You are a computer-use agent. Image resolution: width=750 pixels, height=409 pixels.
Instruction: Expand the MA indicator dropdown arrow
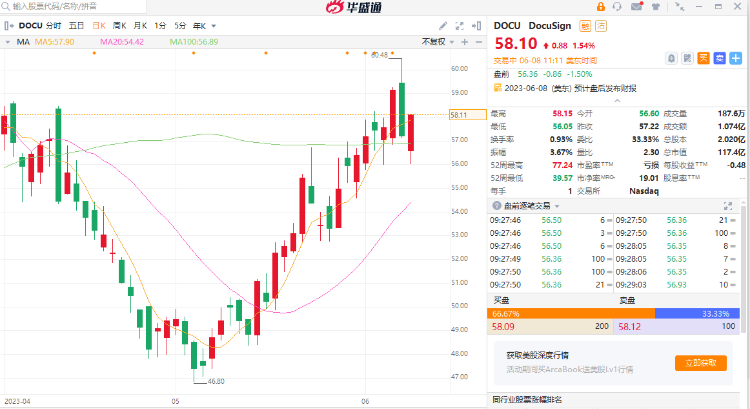(8, 42)
